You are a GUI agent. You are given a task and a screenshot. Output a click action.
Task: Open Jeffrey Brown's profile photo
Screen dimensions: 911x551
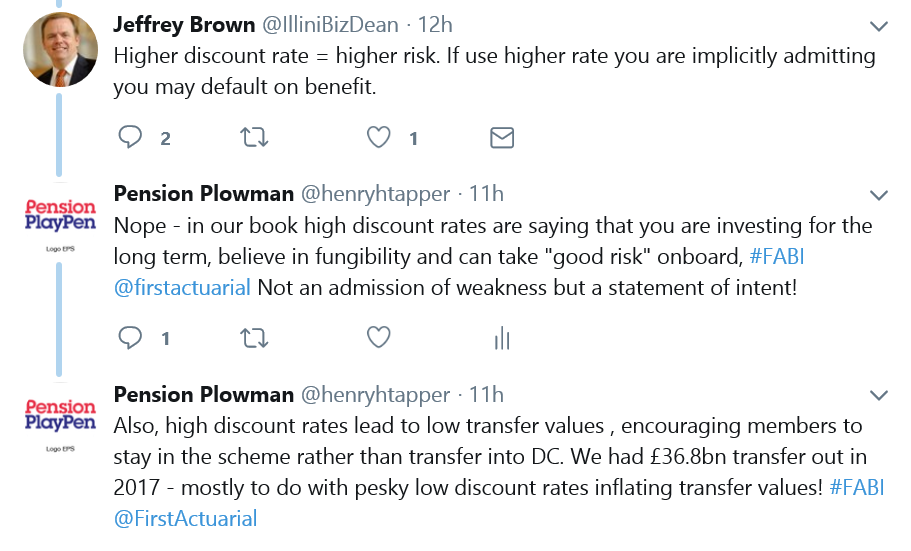60,49
